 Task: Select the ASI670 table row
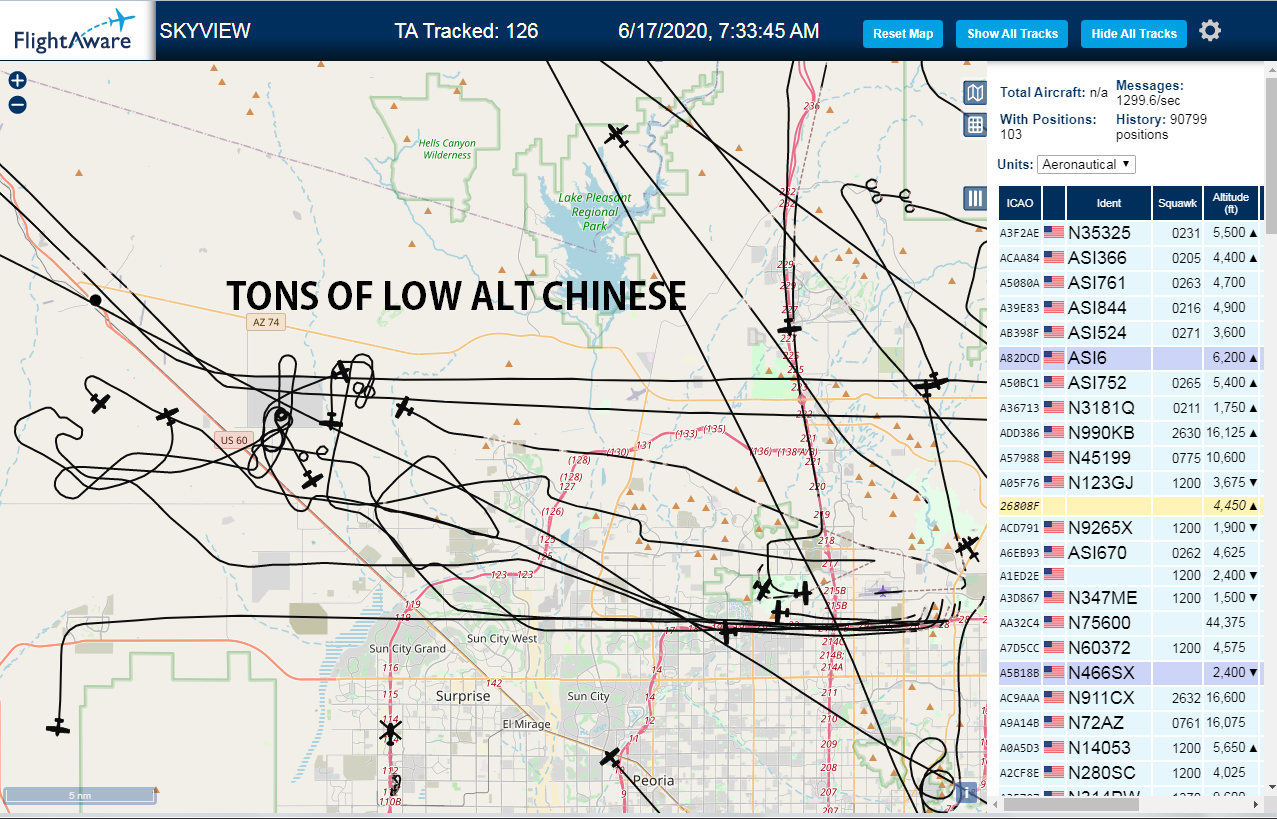[1130, 552]
